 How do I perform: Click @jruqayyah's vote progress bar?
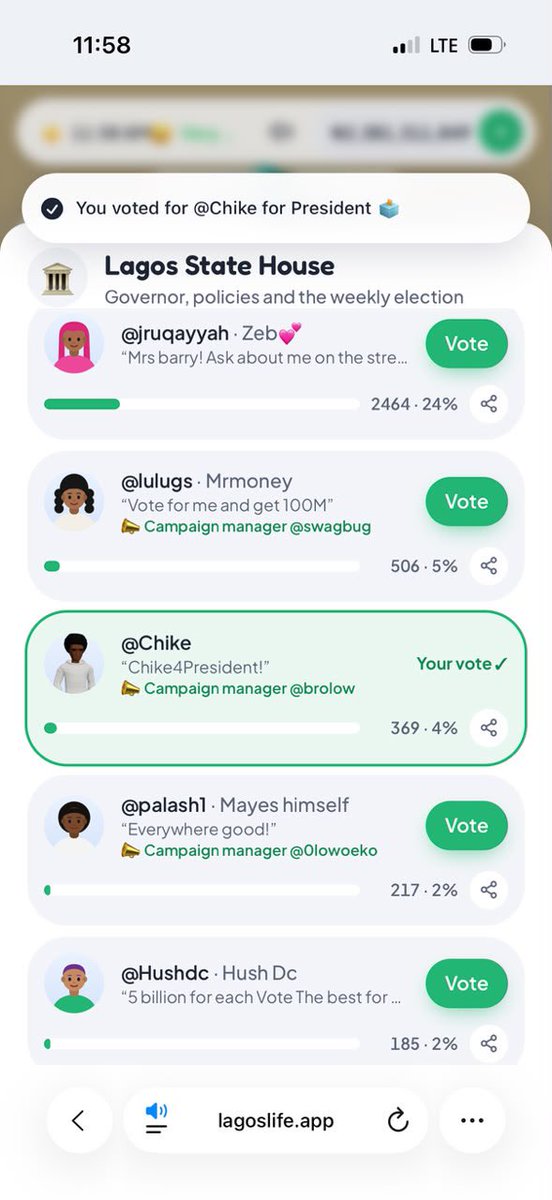[202, 404]
